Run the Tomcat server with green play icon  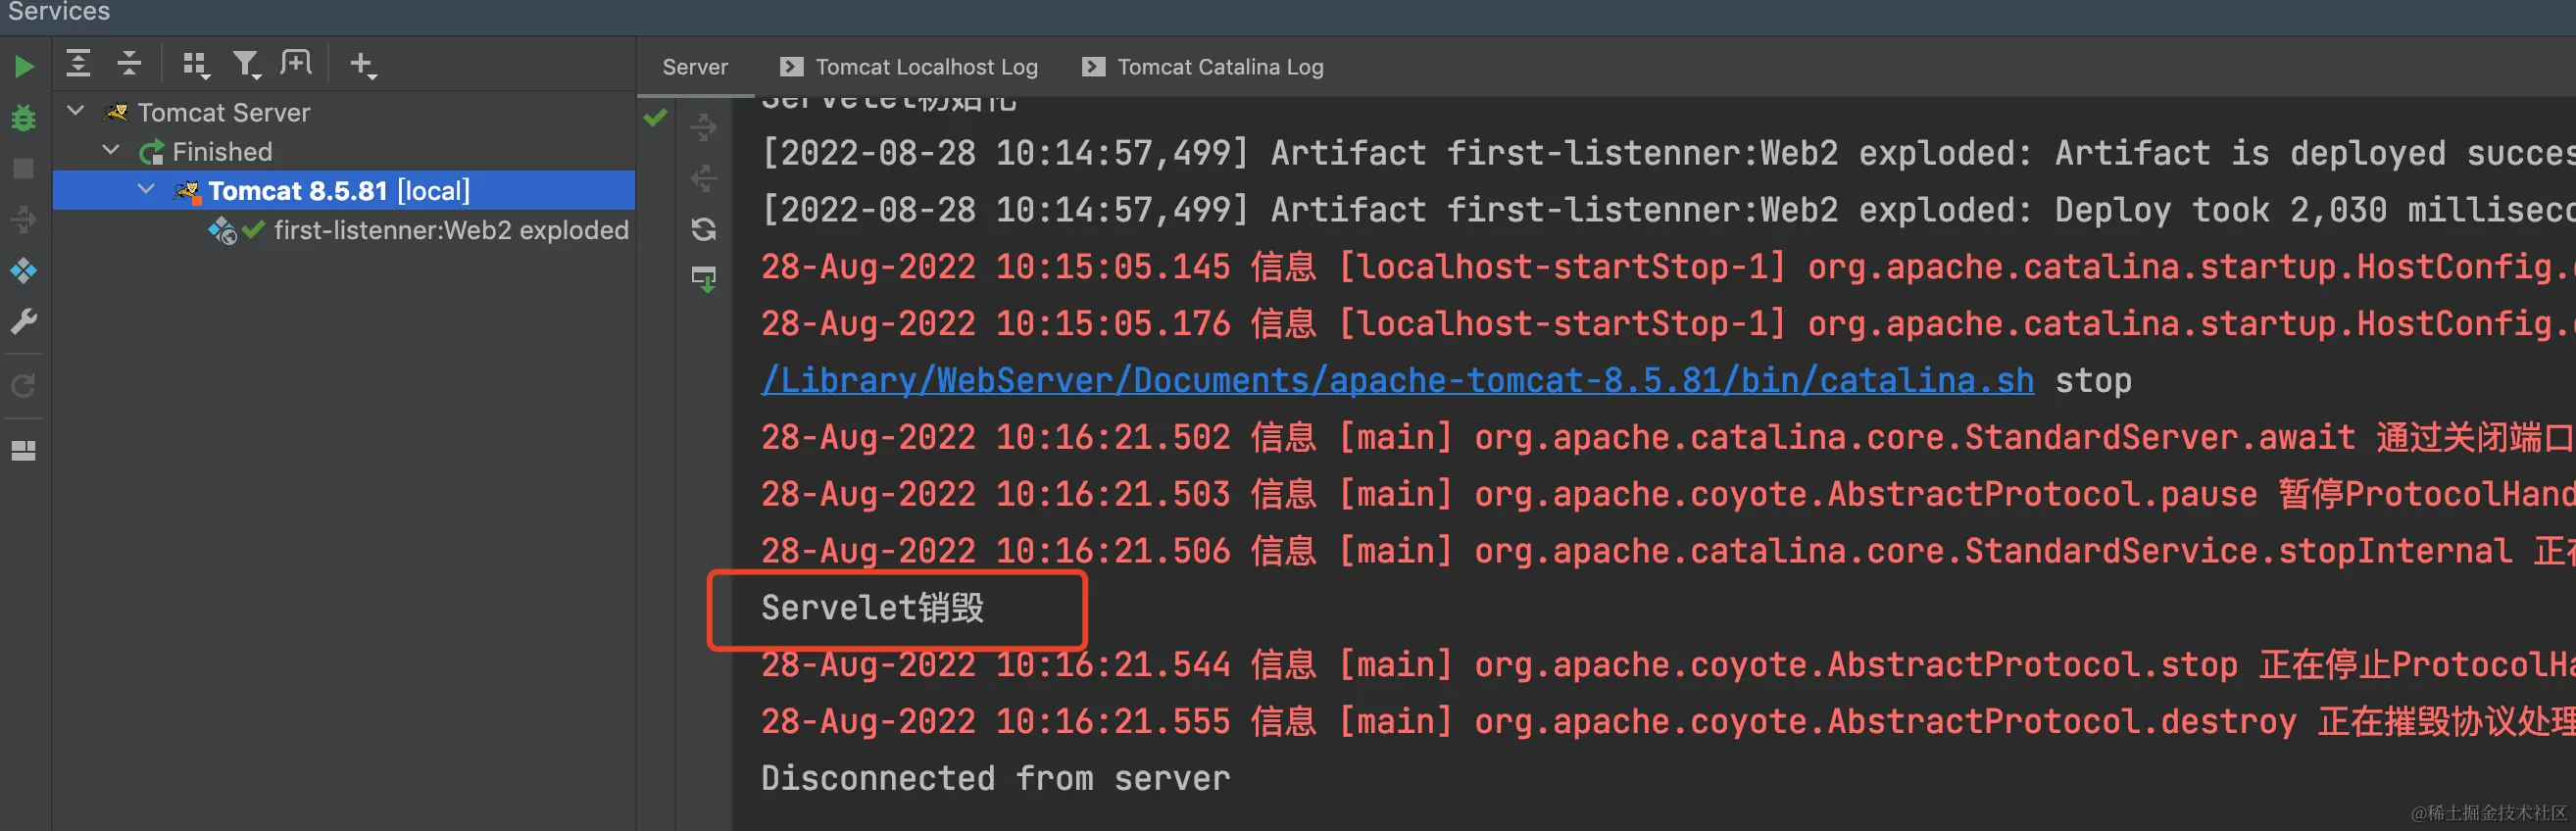(x=24, y=67)
